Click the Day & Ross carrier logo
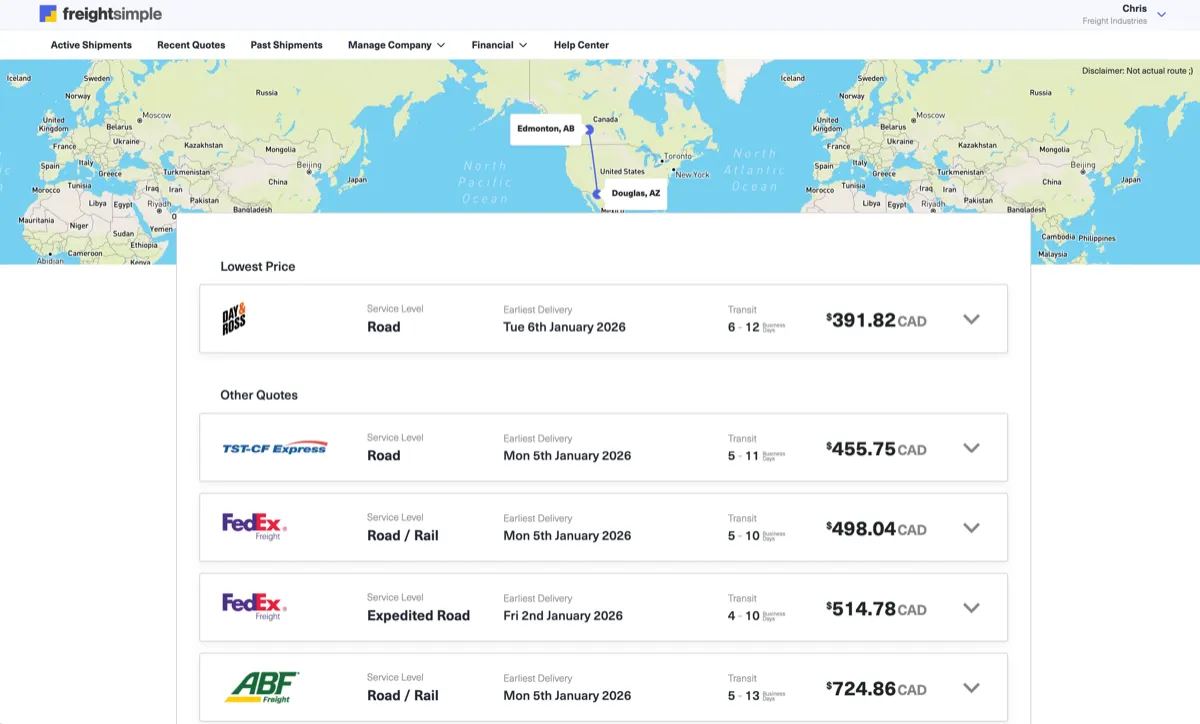The width and height of the screenshot is (1200, 724). pos(234,320)
